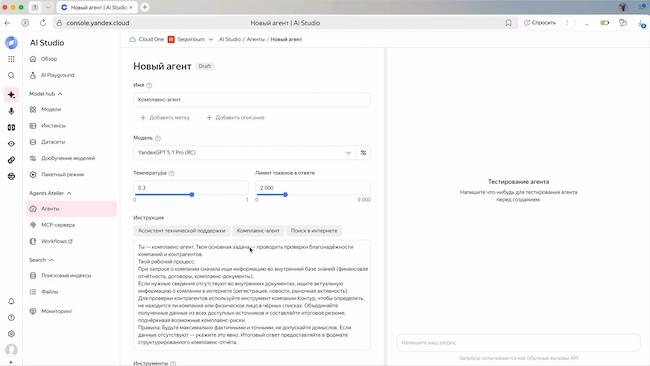Open the Sequirioum folder dropdown
The image size is (650, 366).
[x=211, y=39]
